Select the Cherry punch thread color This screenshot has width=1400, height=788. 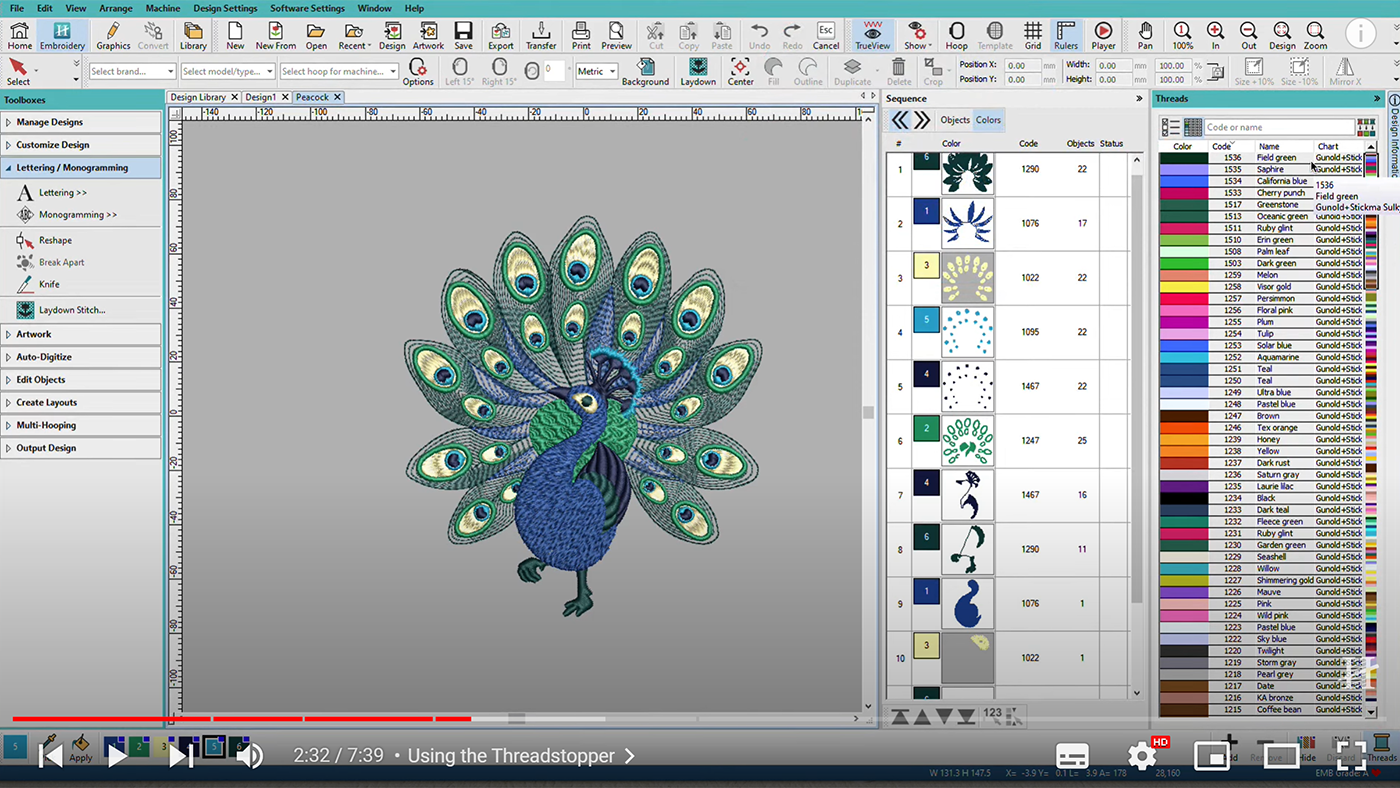[1260, 193]
